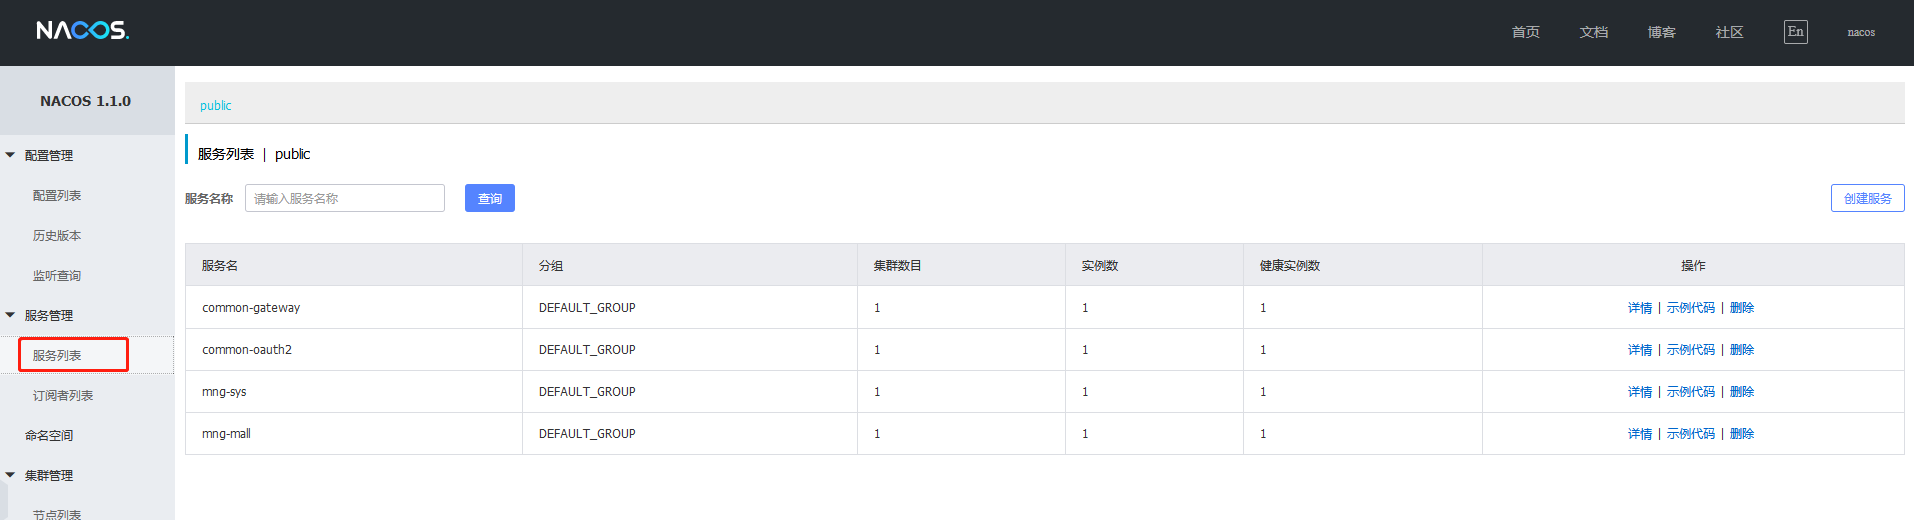Delete the mng-sys service
This screenshot has width=1914, height=520.
1742,392
